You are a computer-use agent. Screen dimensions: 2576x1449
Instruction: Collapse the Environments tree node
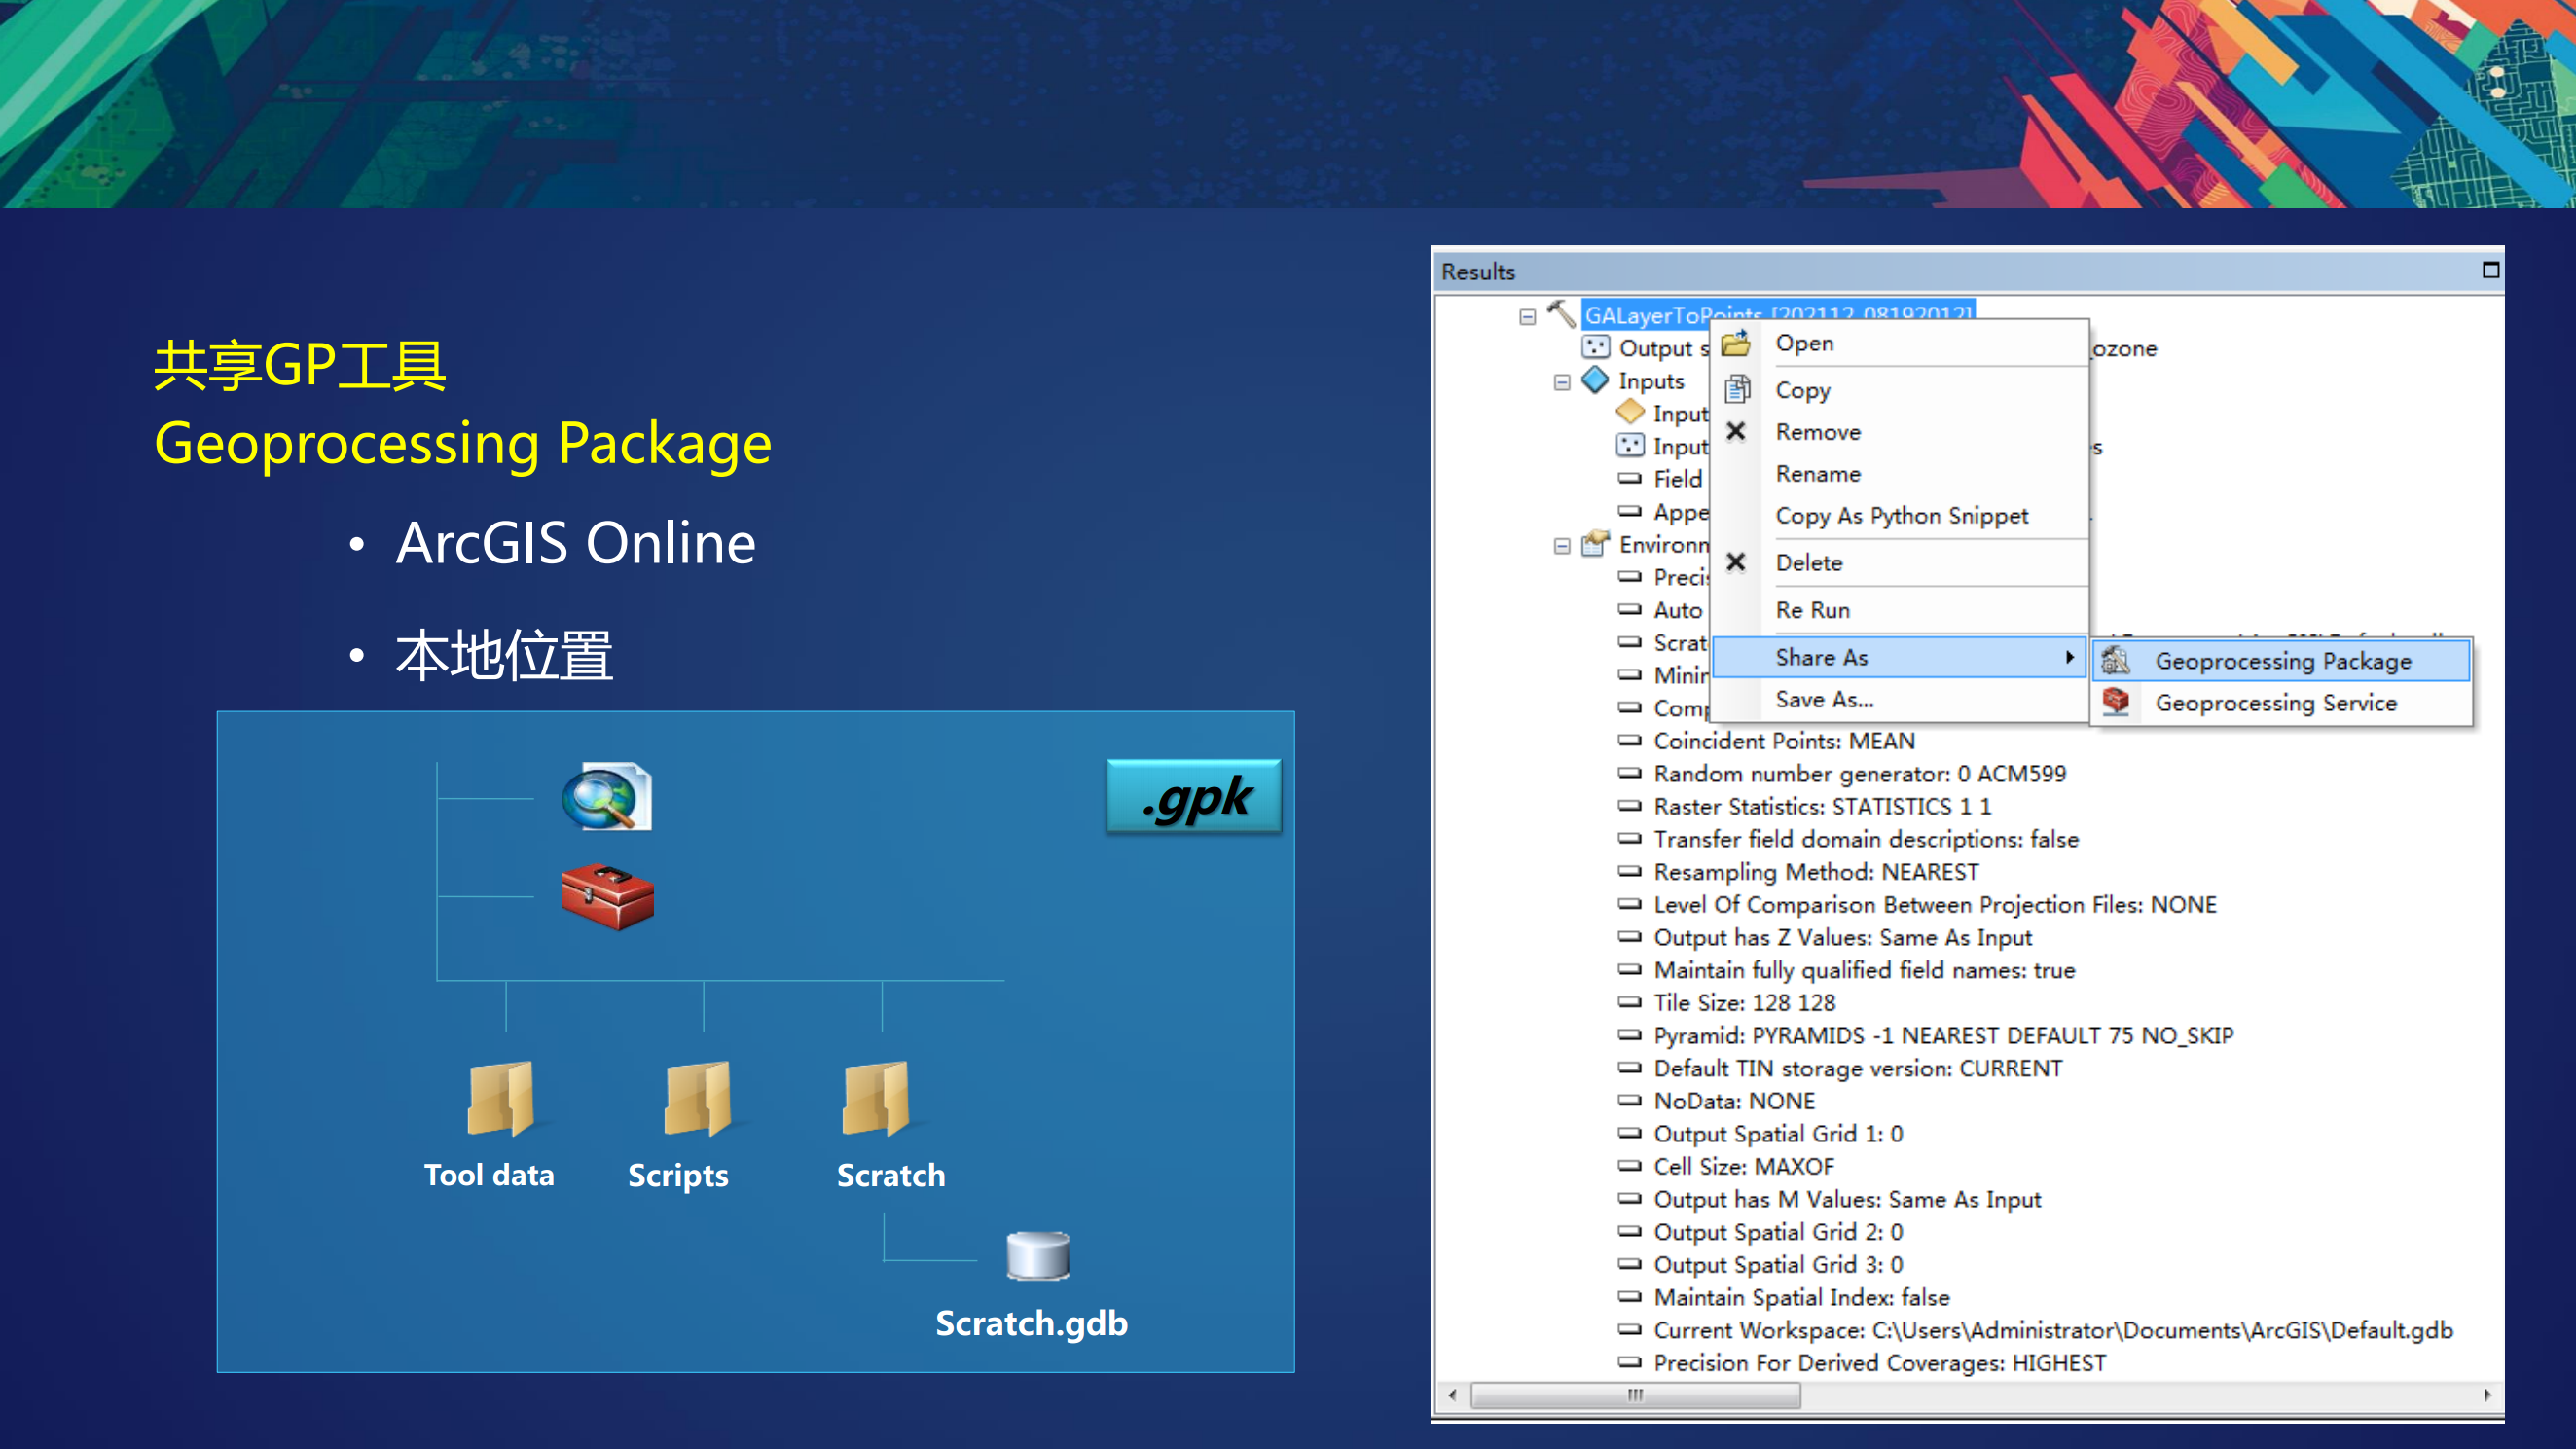tap(1562, 546)
